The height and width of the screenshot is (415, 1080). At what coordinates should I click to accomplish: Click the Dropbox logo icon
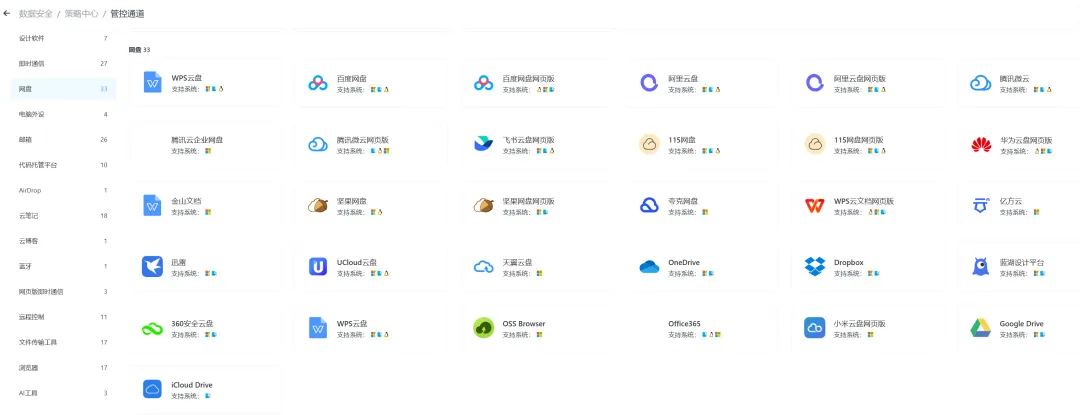pos(815,266)
